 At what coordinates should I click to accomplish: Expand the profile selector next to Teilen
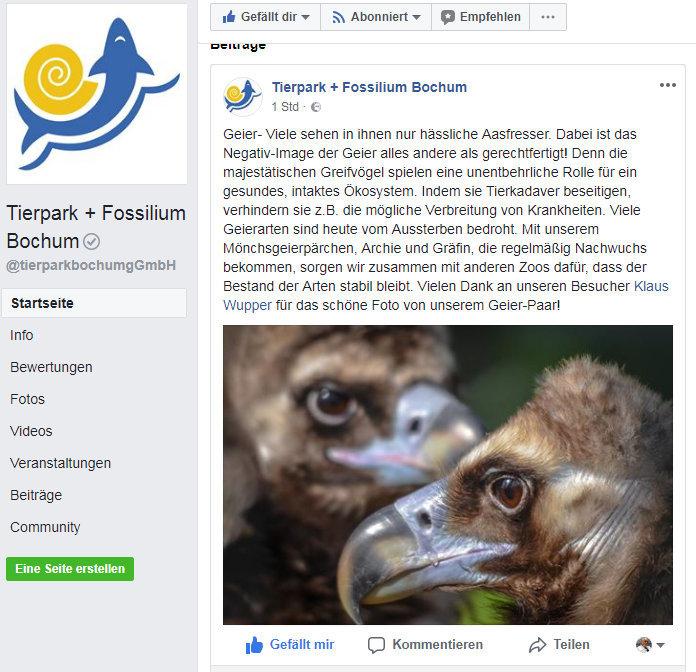650,644
